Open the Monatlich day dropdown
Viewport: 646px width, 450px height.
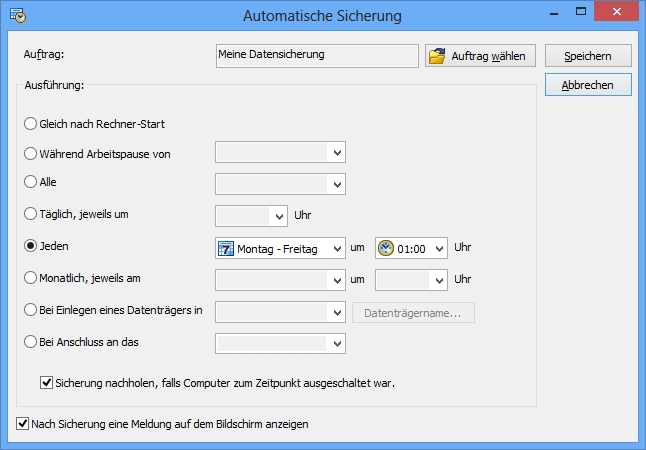(280, 280)
